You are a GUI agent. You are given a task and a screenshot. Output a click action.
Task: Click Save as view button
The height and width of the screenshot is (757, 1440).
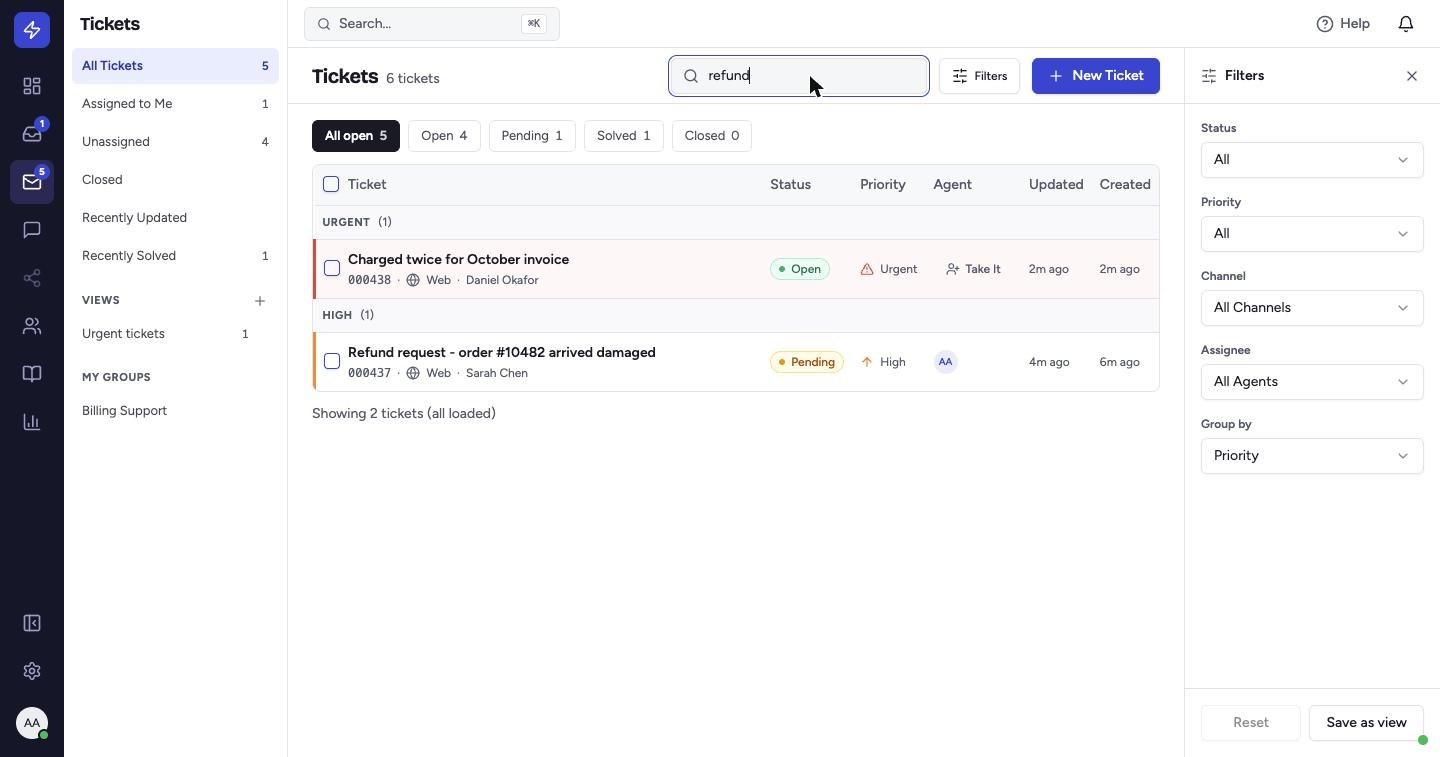[x=1366, y=723]
